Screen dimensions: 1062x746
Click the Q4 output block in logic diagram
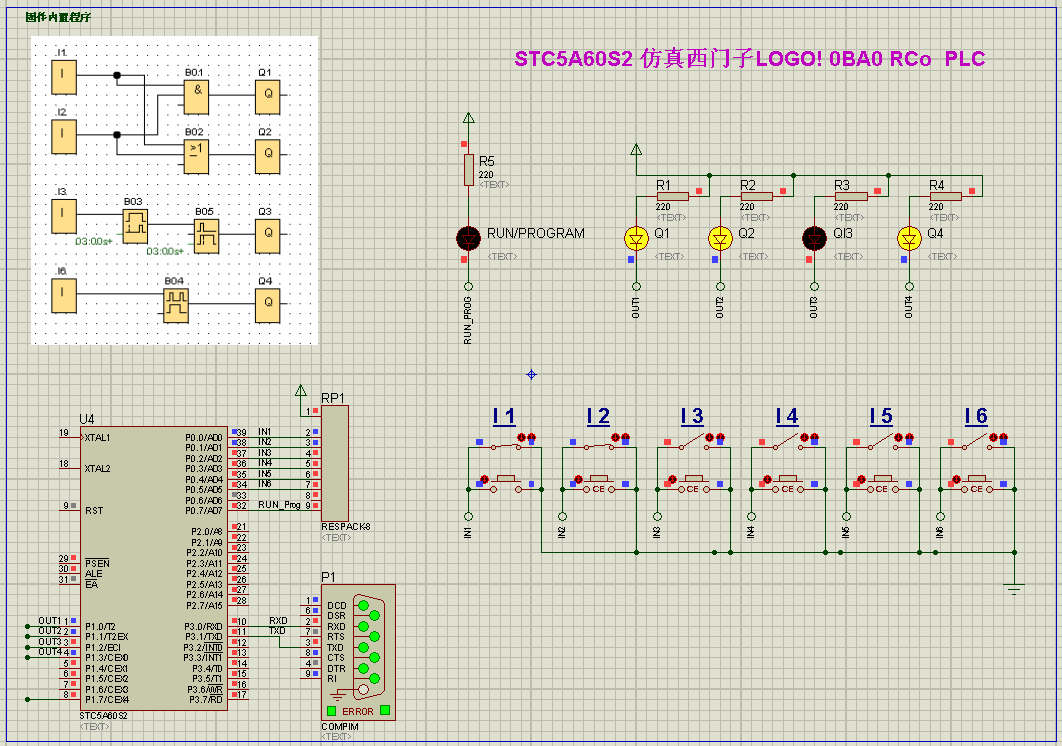click(268, 305)
